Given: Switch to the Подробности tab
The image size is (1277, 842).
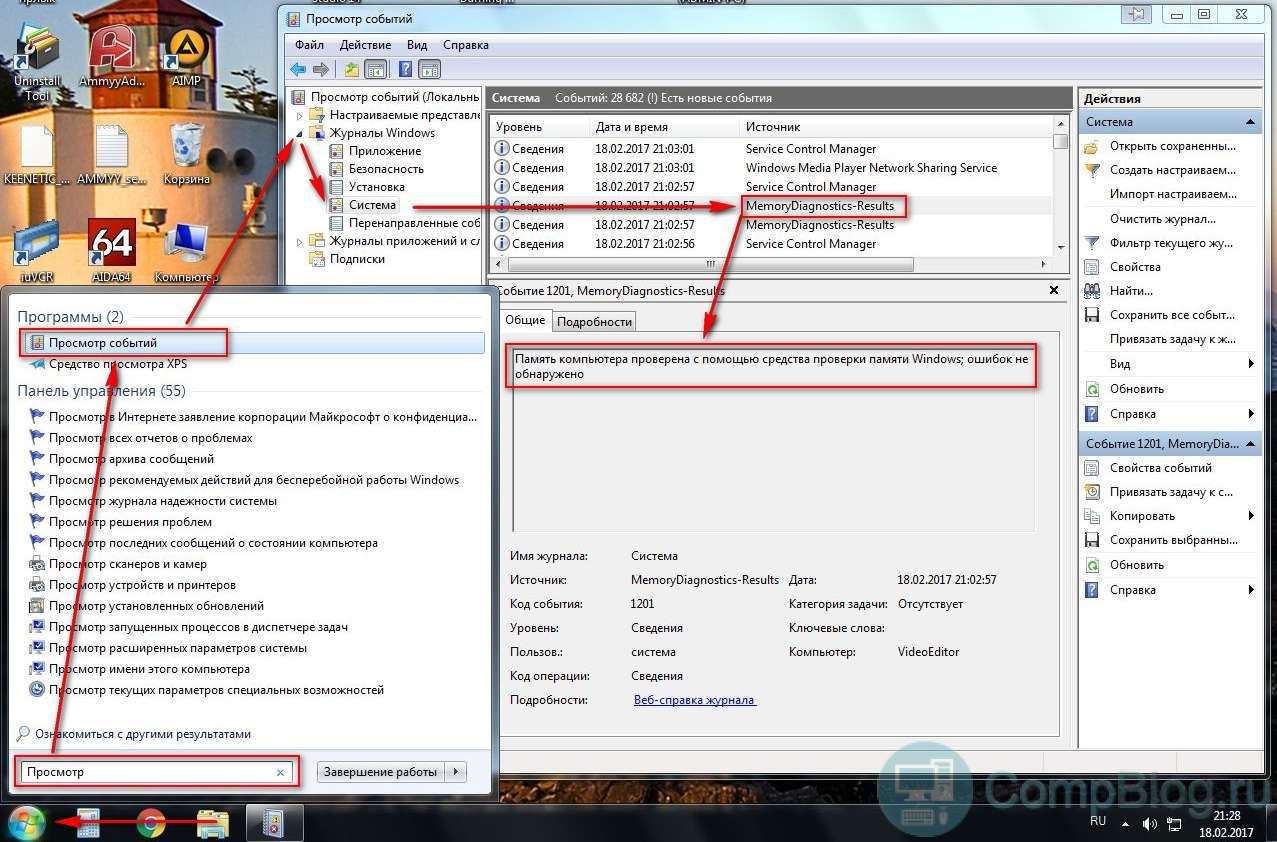Looking at the screenshot, I should tap(594, 321).
